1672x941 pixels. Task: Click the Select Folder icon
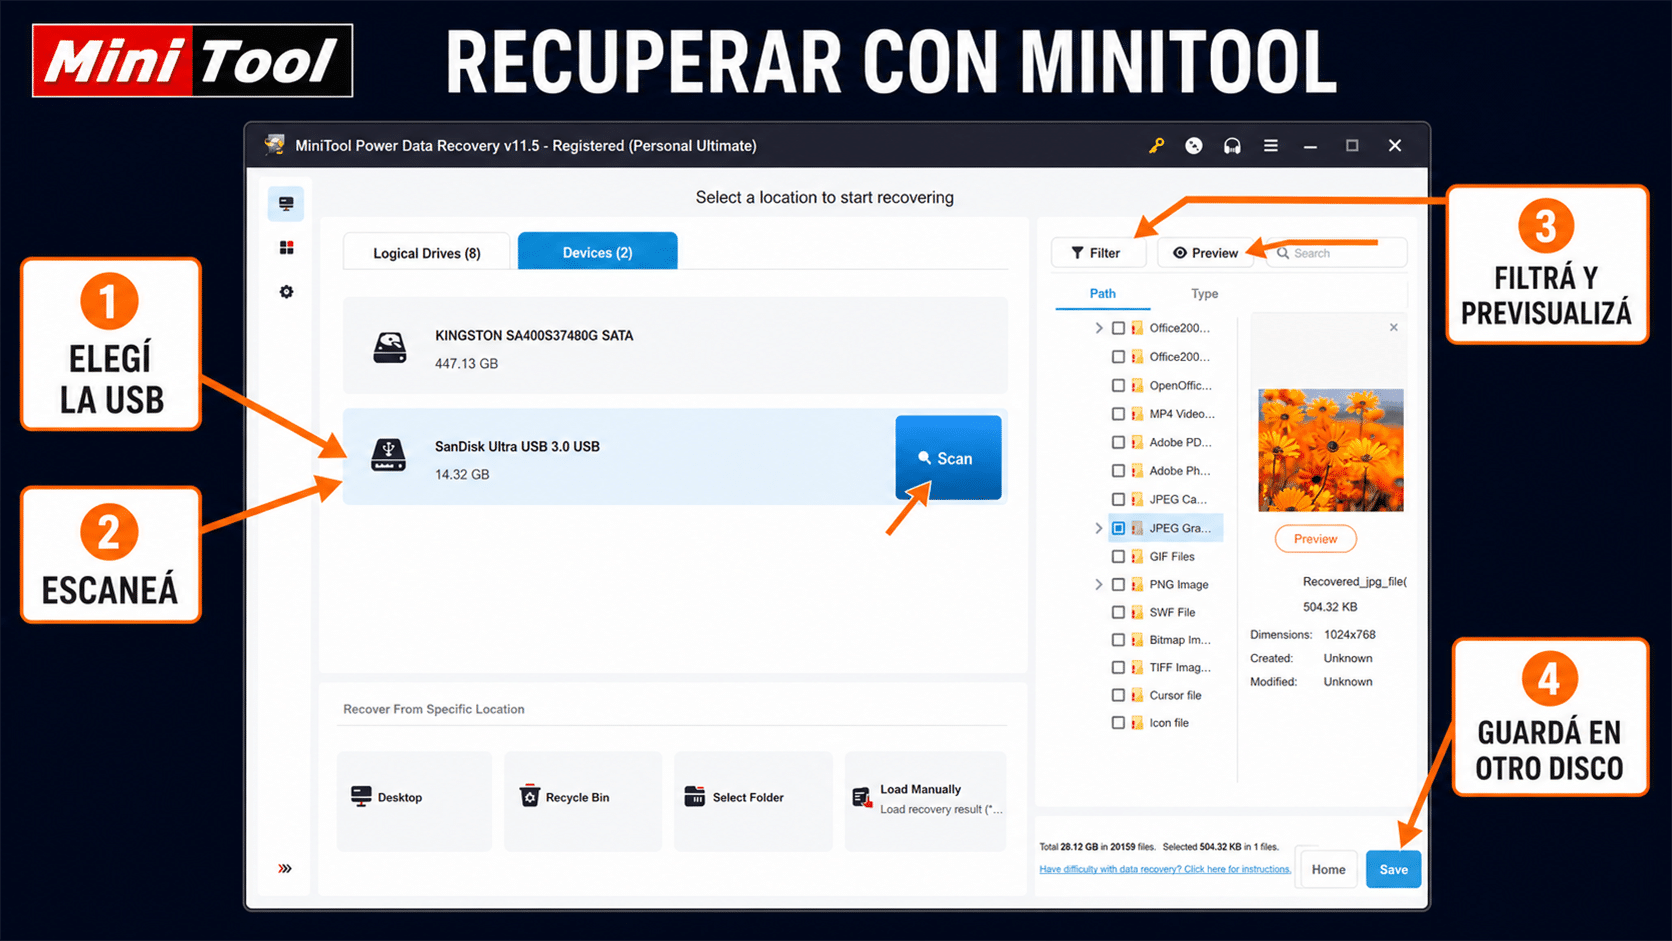(x=695, y=796)
